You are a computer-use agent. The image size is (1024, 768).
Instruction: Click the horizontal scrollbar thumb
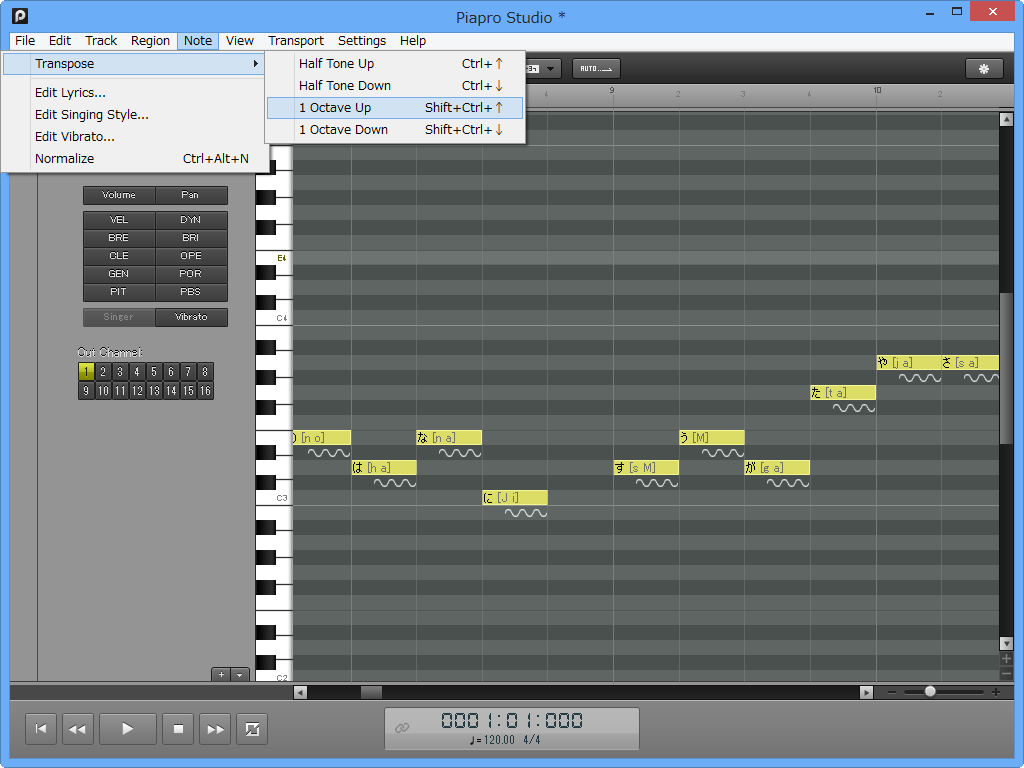coord(372,692)
